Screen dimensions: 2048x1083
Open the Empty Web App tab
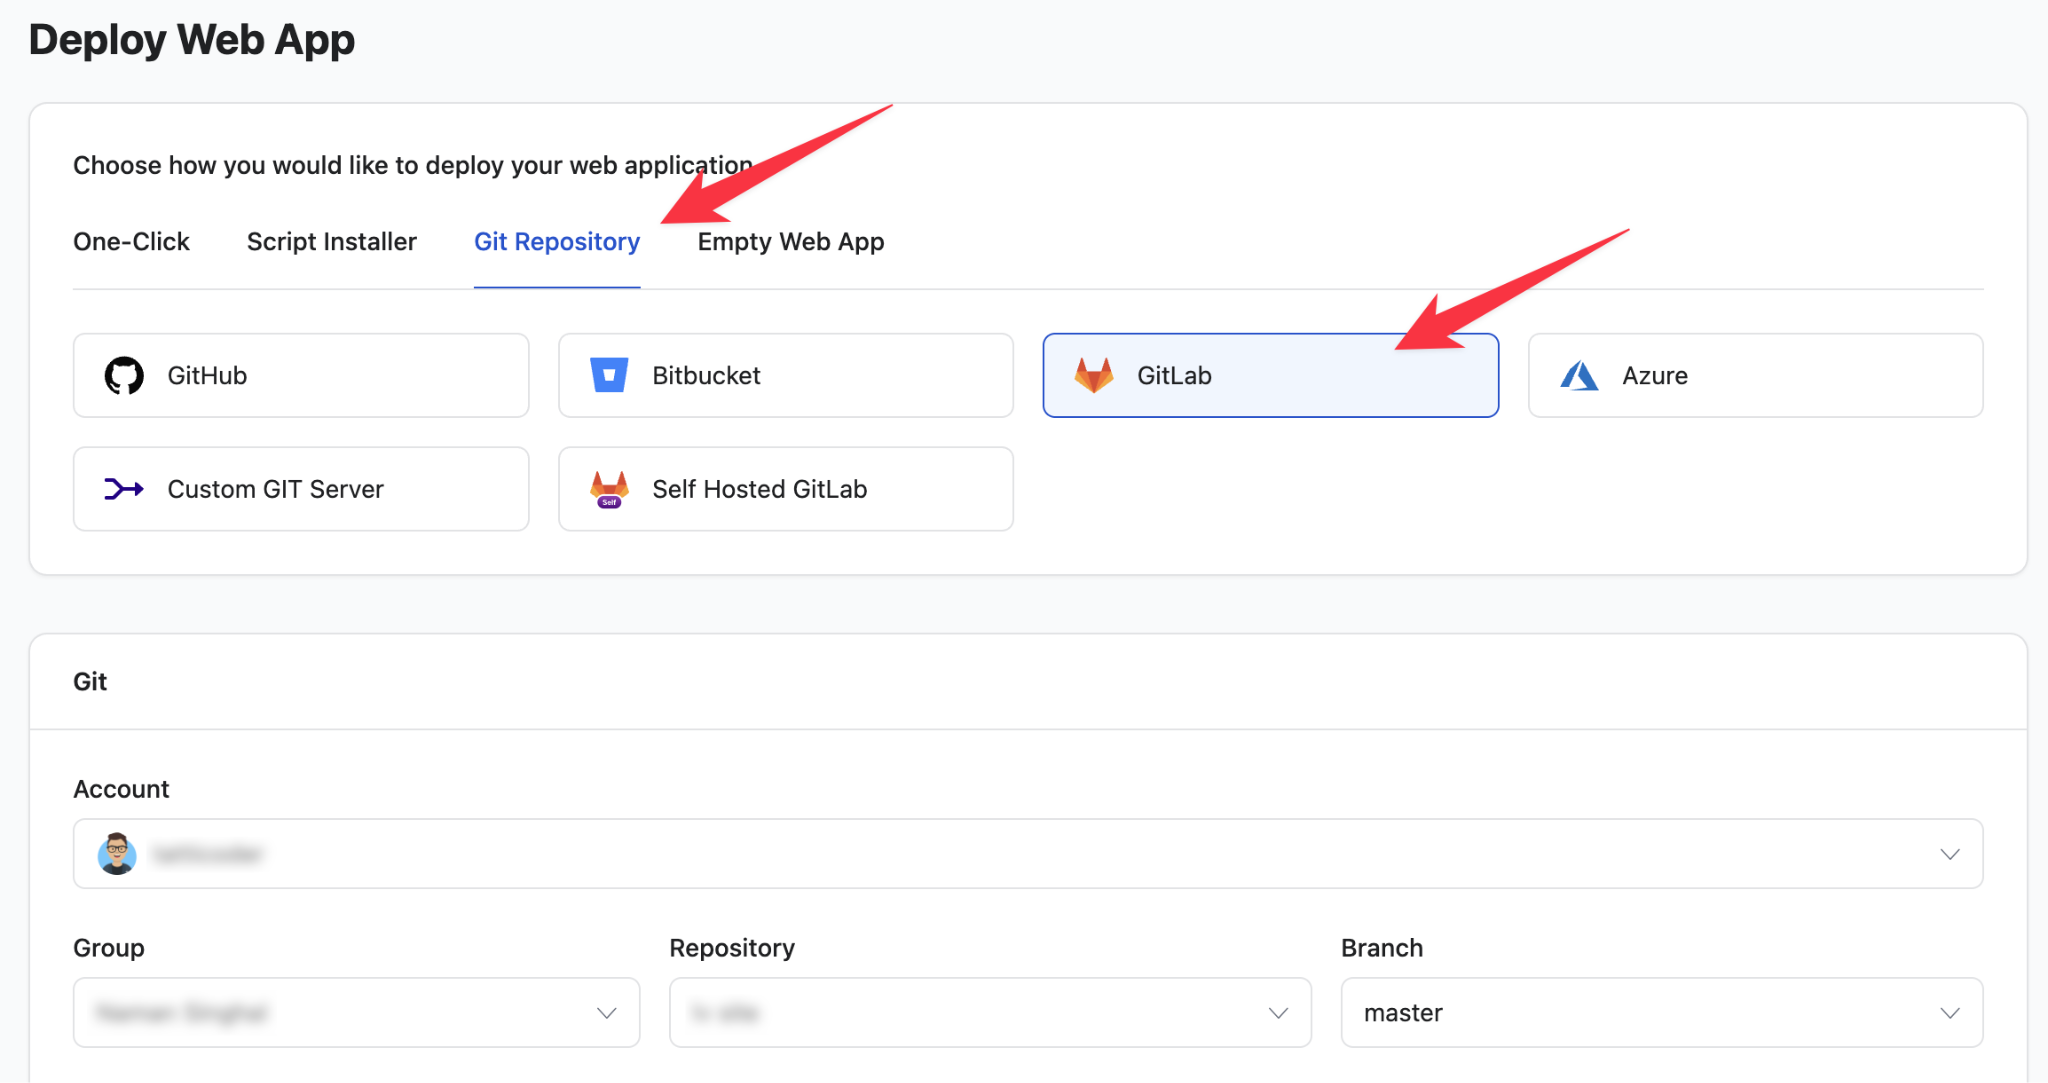pos(791,242)
